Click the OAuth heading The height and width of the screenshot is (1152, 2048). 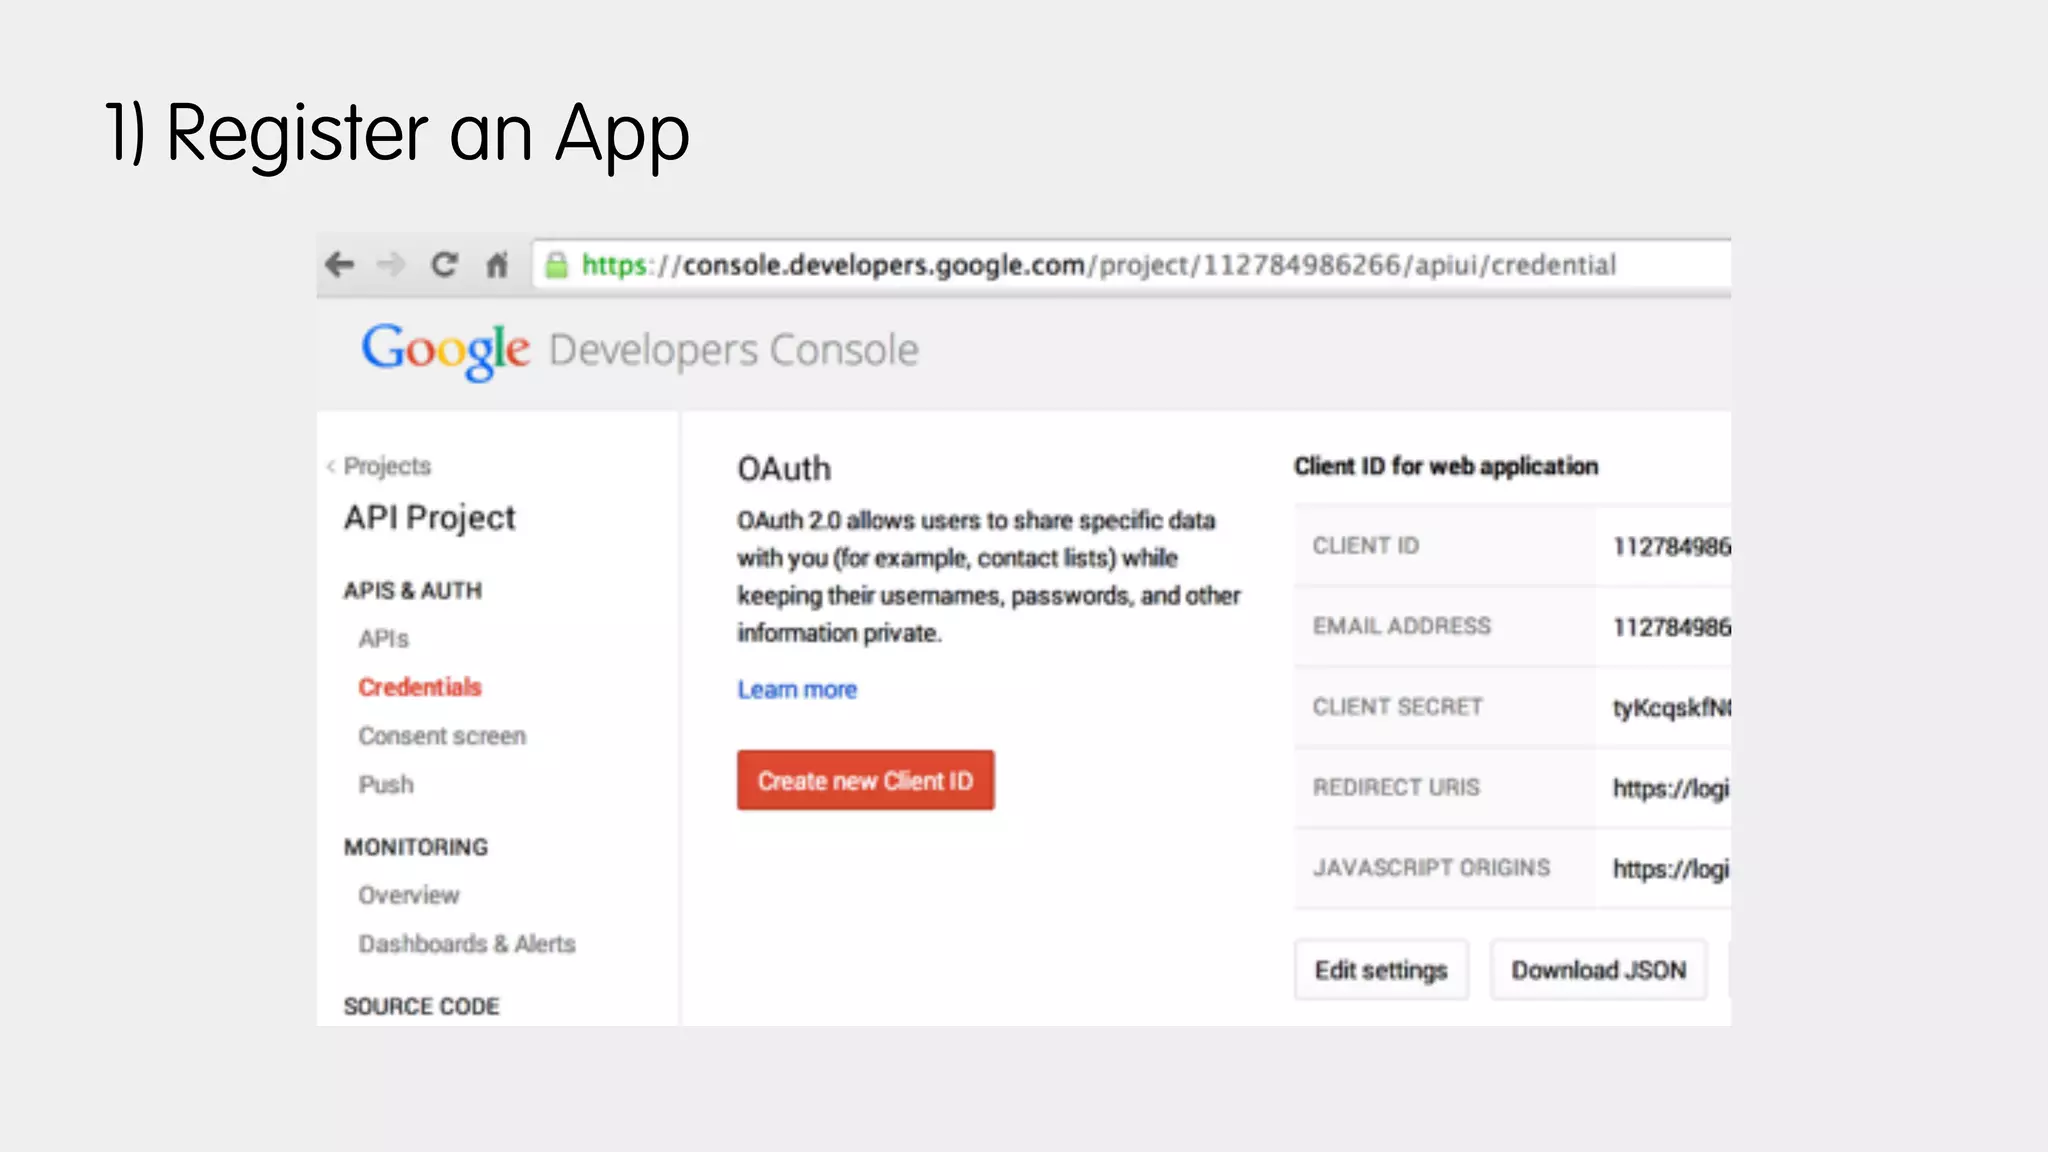pyautogui.click(x=784, y=469)
